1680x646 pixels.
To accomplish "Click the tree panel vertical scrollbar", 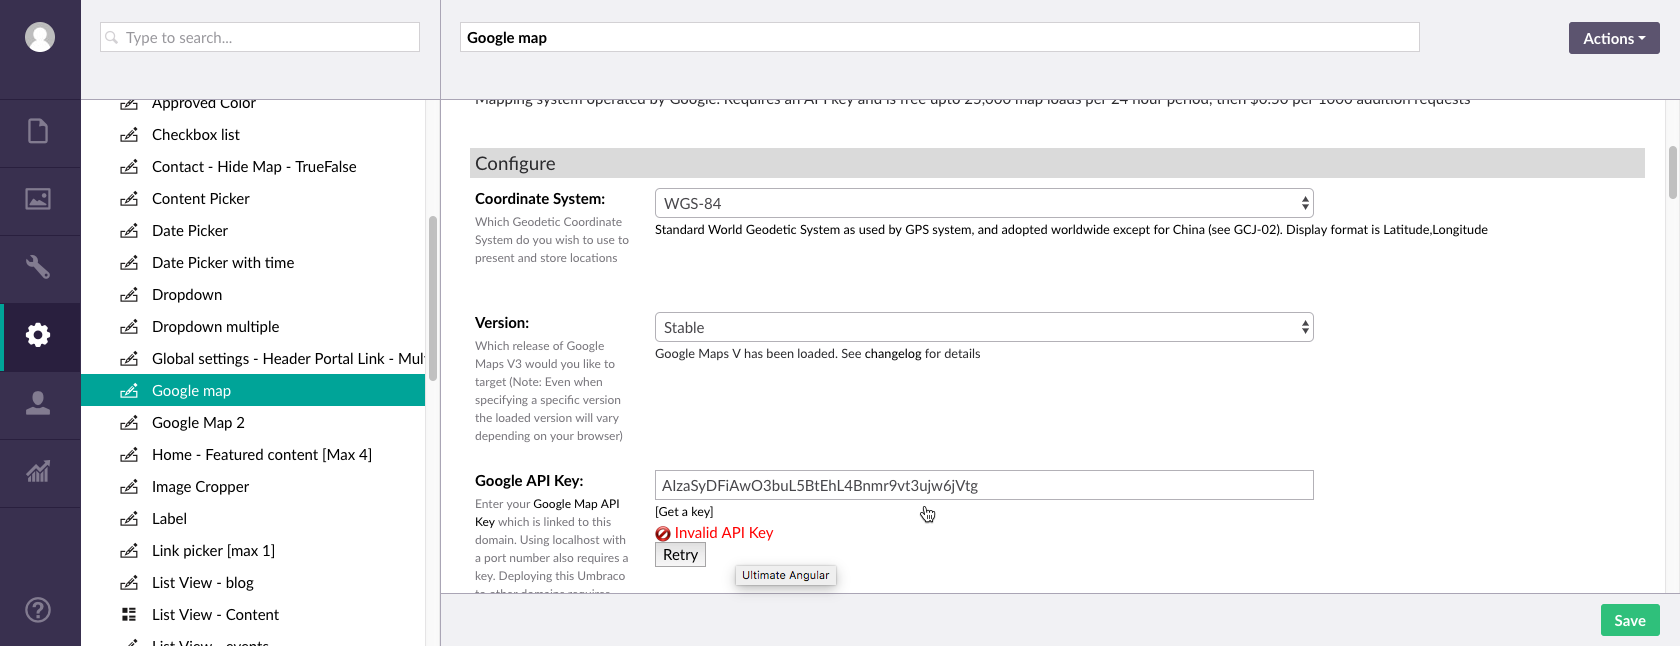I will pos(433,298).
